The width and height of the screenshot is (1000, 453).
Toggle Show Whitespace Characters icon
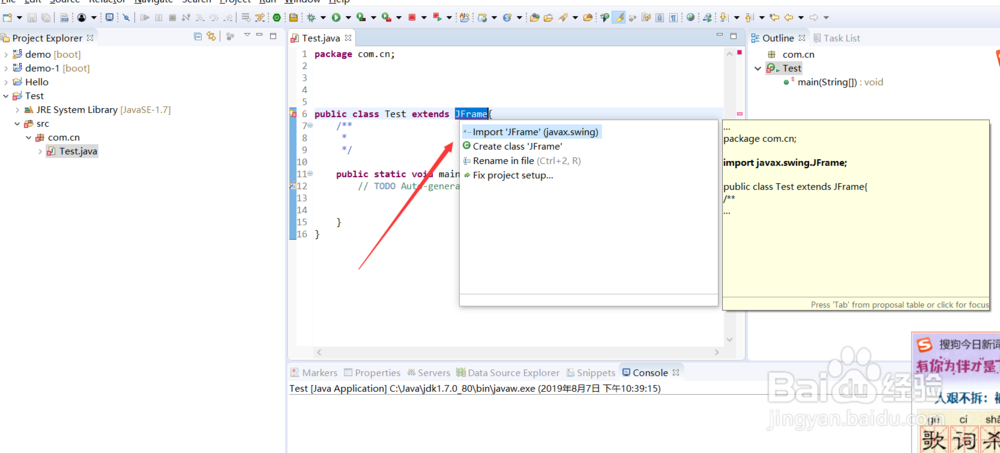[x=673, y=17]
